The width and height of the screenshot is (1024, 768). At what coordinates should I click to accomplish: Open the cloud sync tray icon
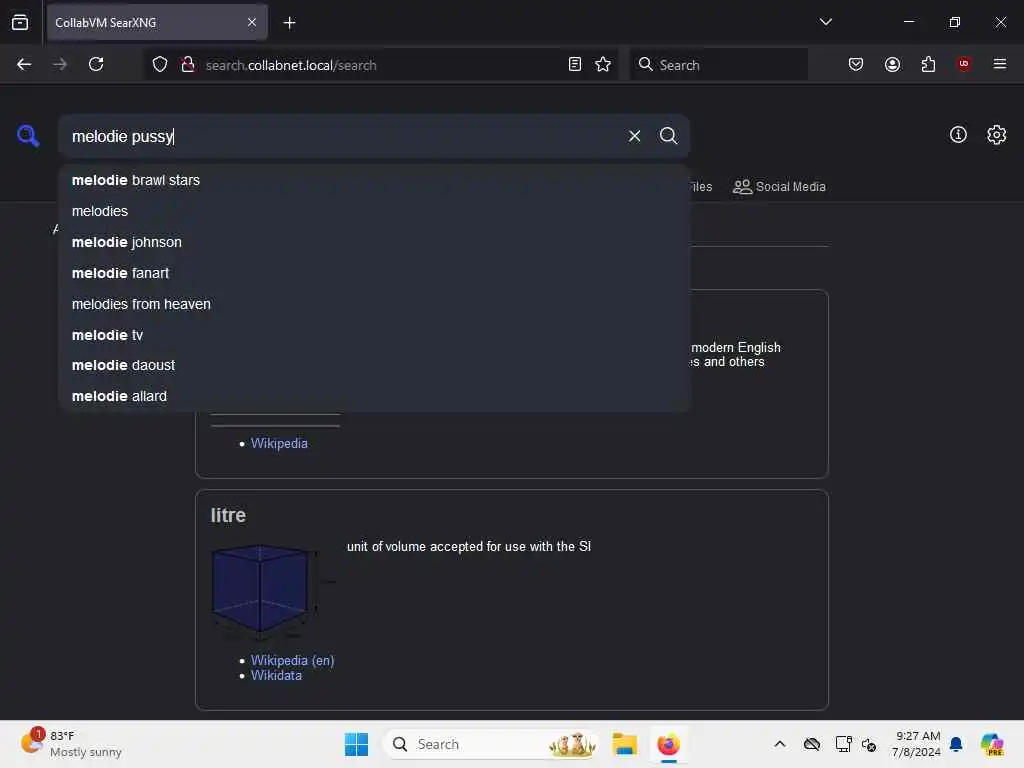pos(812,744)
